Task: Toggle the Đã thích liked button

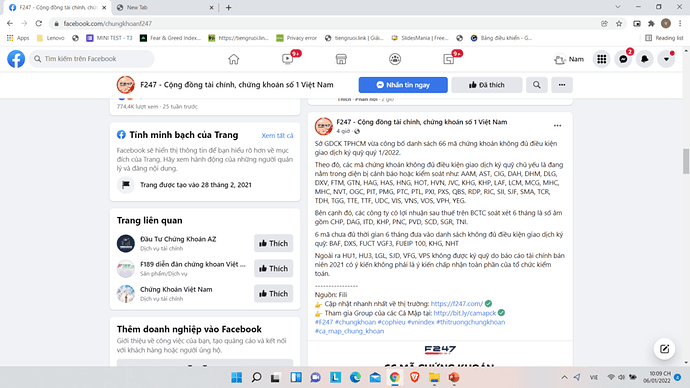Action: 487,85
